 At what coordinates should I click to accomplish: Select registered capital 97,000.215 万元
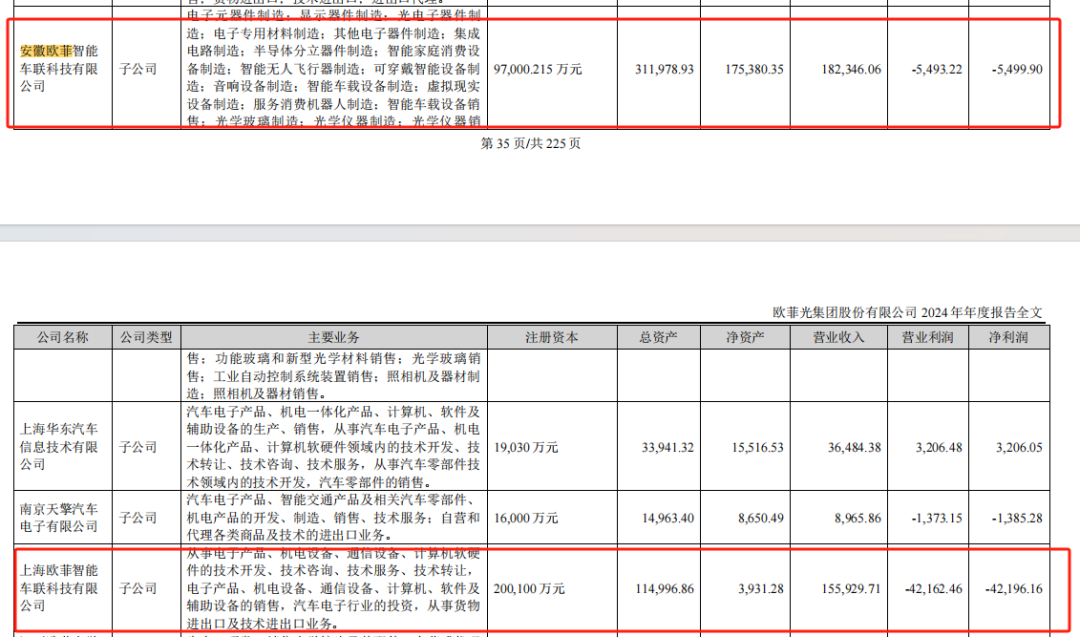click(x=537, y=69)
